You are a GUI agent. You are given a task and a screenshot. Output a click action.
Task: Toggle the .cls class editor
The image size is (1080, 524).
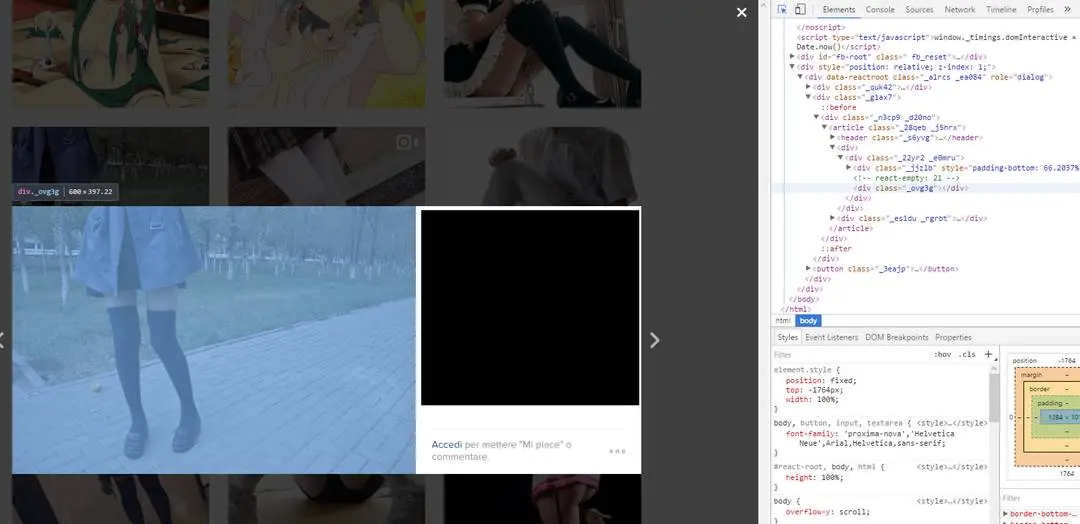968,355
